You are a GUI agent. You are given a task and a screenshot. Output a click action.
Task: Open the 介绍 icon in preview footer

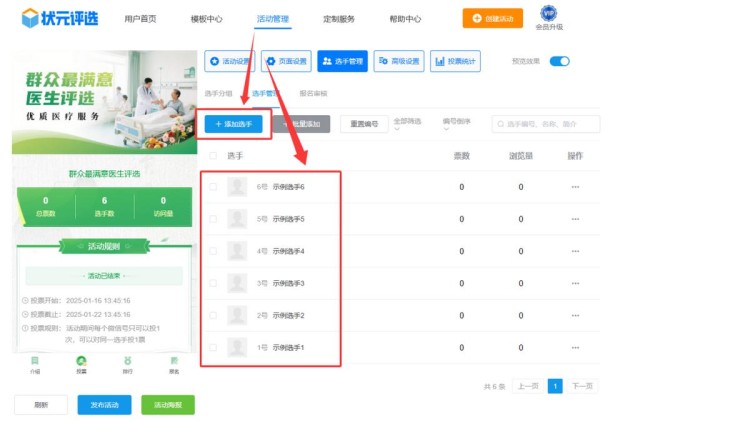click(x=35, y=363)
